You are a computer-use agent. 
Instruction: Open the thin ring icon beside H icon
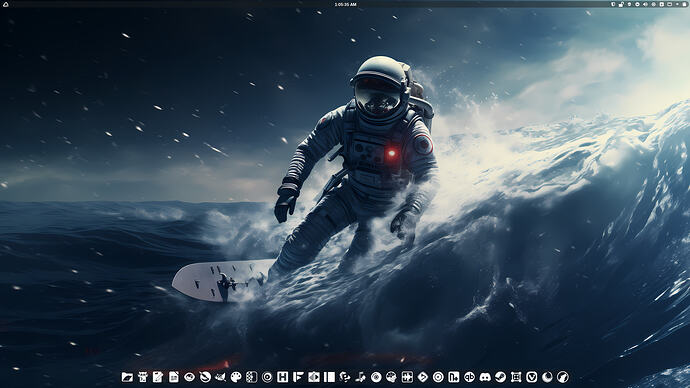point(267,377)
